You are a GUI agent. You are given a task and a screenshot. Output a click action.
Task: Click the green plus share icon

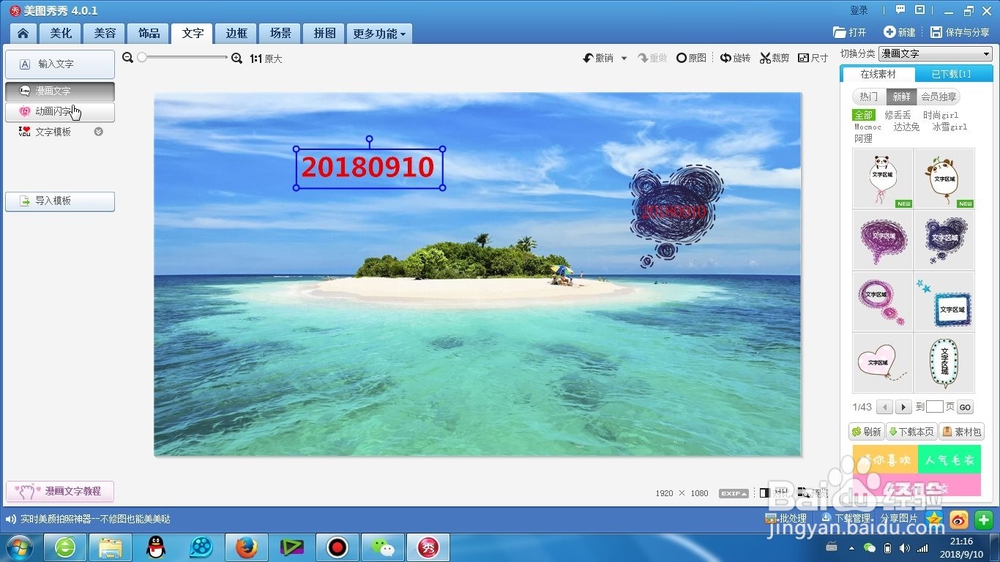point(983,520)
